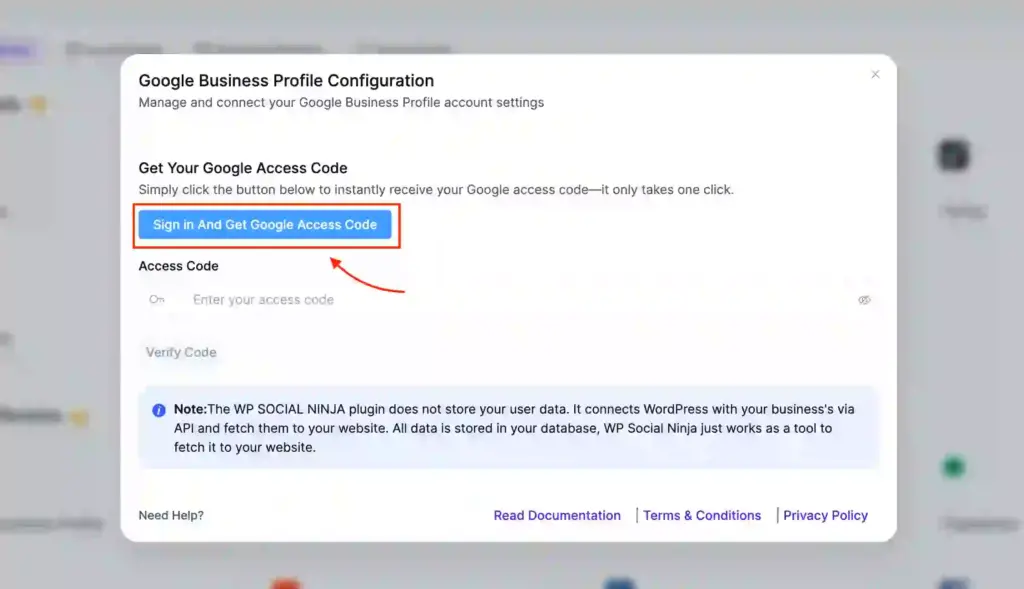The width and height of the screenshot is (1024, 589).
Task: Select the highlighted purple sidebar item
Action: pos(12,49)
